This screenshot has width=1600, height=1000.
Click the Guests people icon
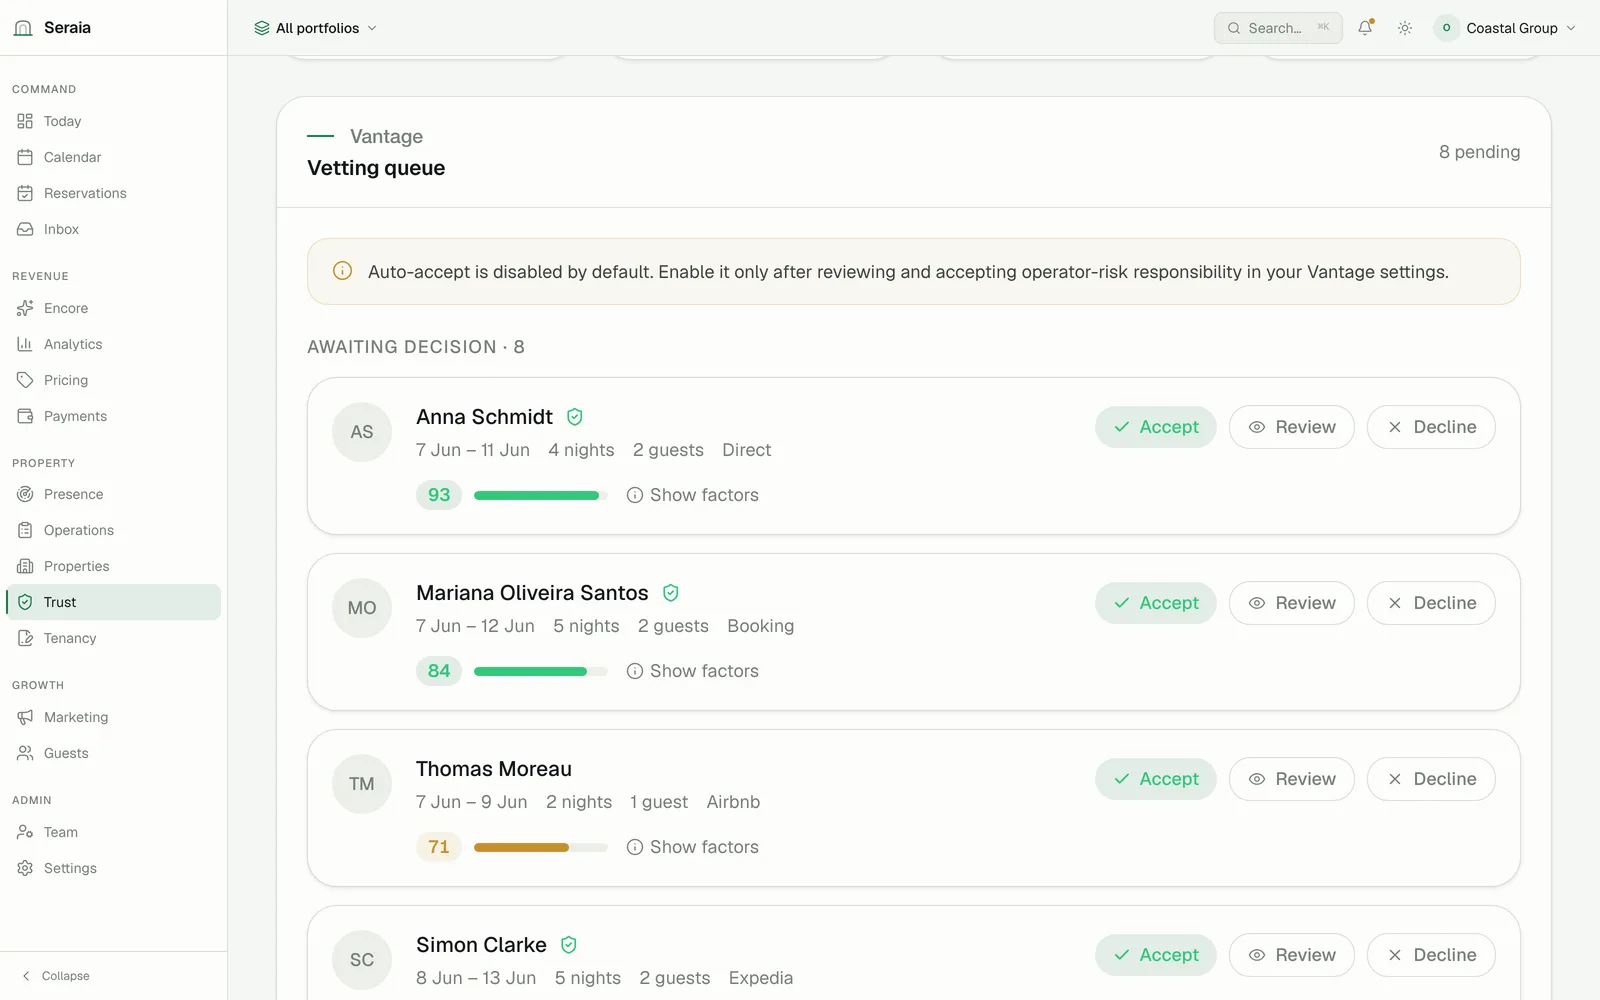click(25, 753)
